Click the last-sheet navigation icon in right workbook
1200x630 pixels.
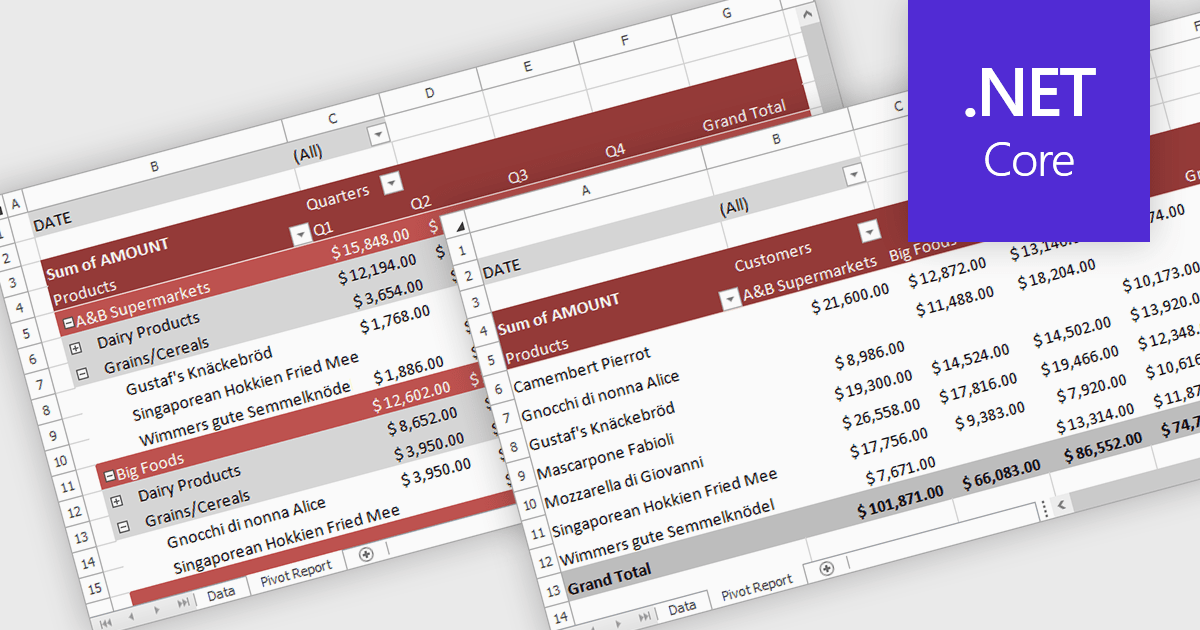pos(646,615)
